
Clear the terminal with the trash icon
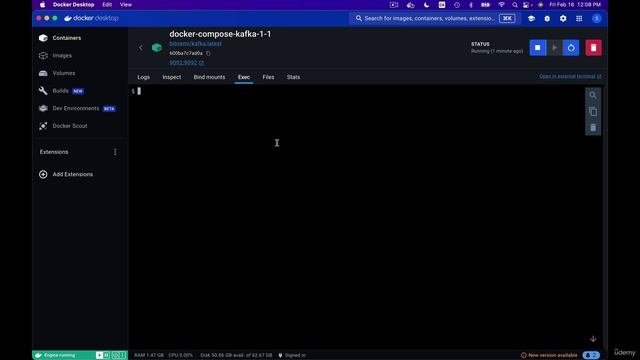coord(593,128)
